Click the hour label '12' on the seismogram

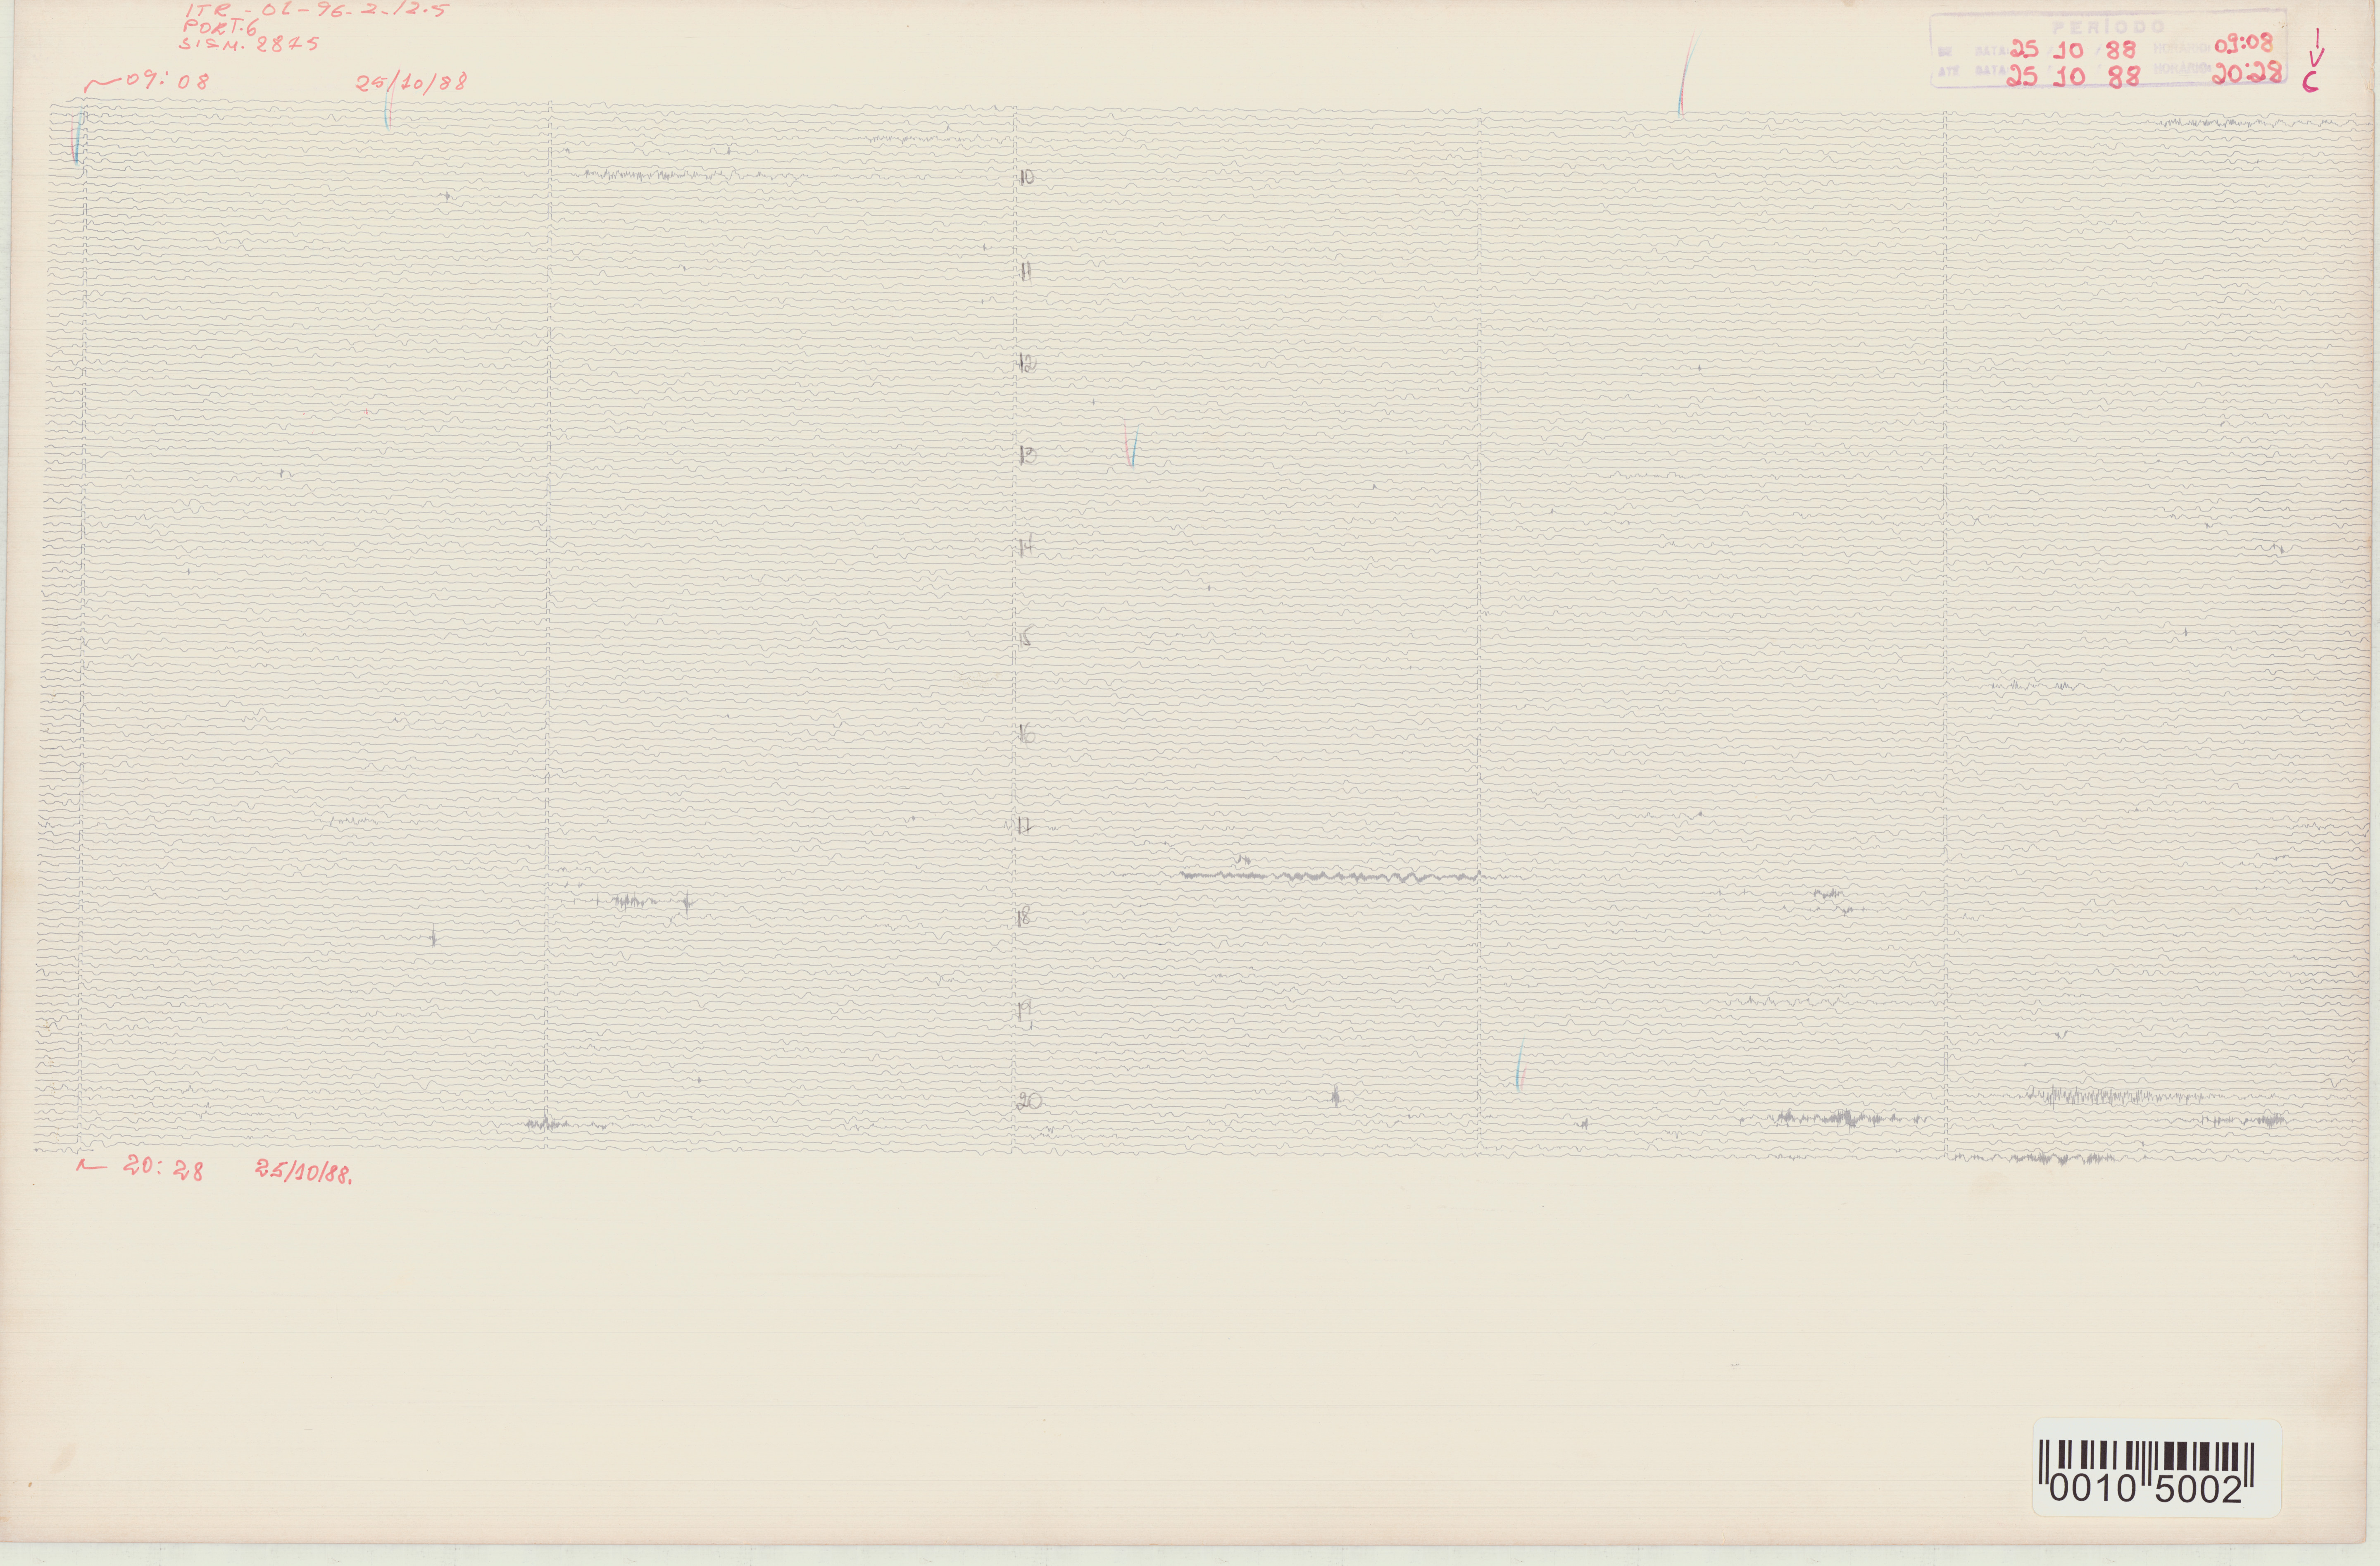pyautogui.click(x=1027, y=363)
